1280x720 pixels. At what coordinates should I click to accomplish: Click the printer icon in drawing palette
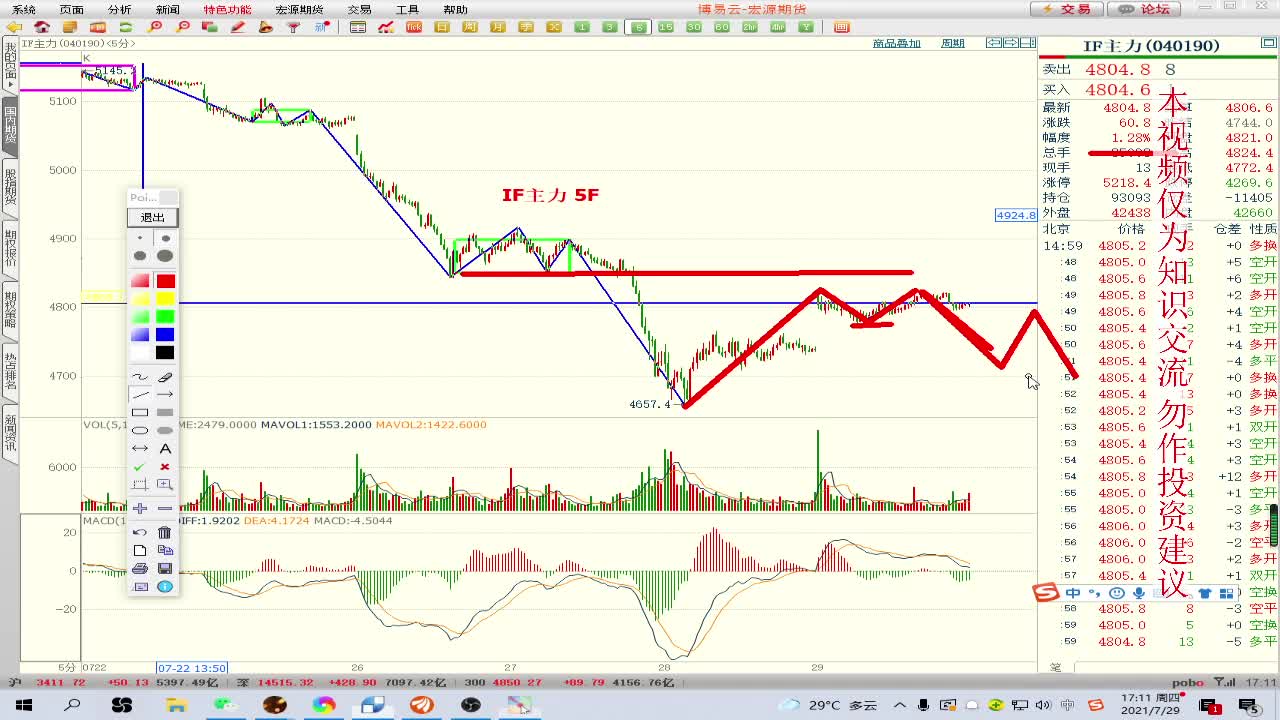(x=140, y=568)
